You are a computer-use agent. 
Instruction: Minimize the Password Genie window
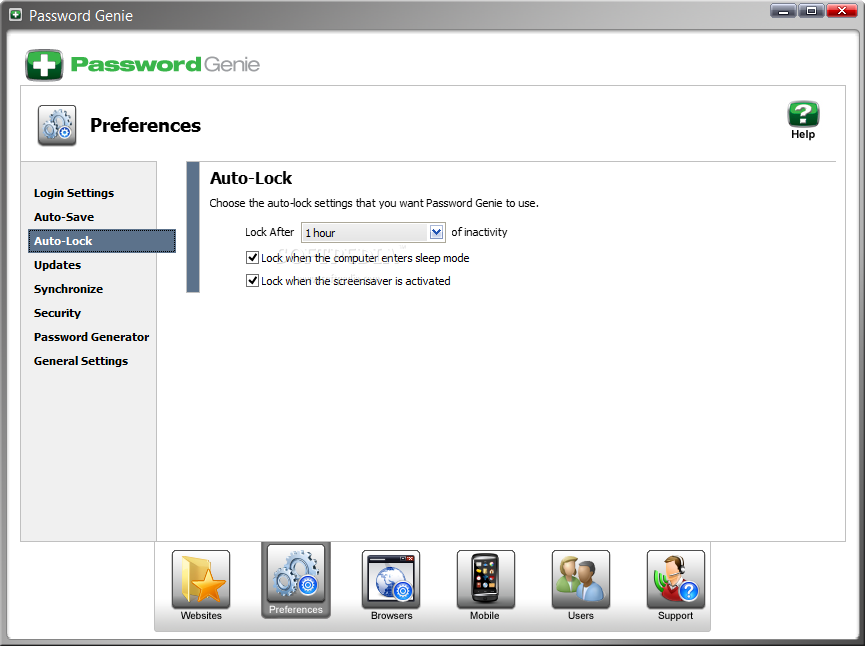[x=783, y=10]
